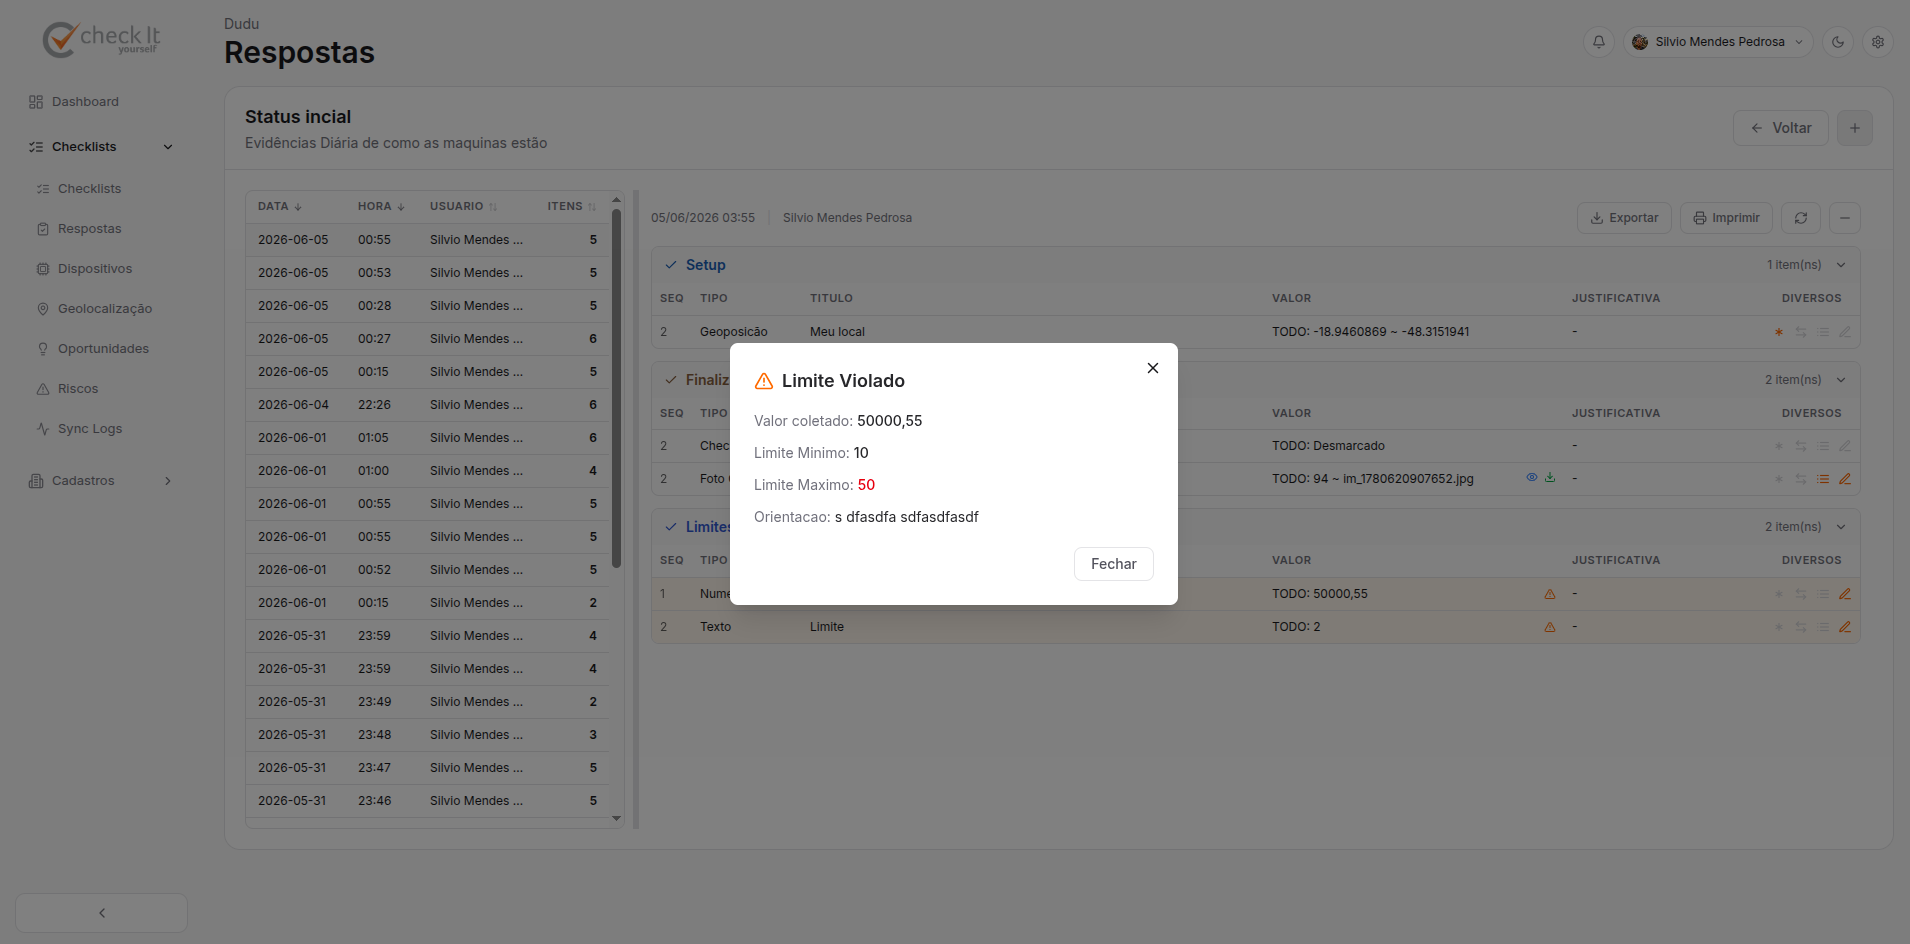Click warning triangle on Texto Limite row
1910x944 pixels.
pyautogui.click(x=1550, y=627)
